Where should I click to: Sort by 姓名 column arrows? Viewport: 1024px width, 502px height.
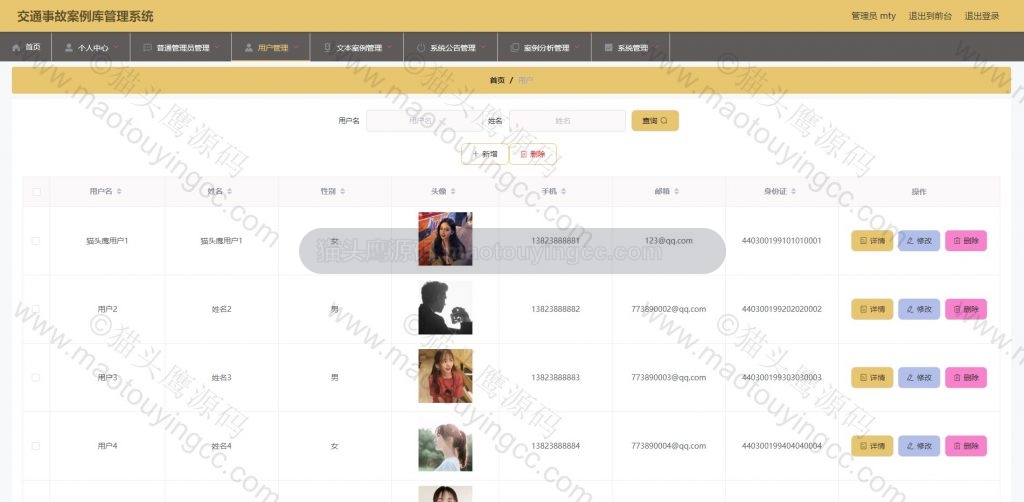(229, 191)
